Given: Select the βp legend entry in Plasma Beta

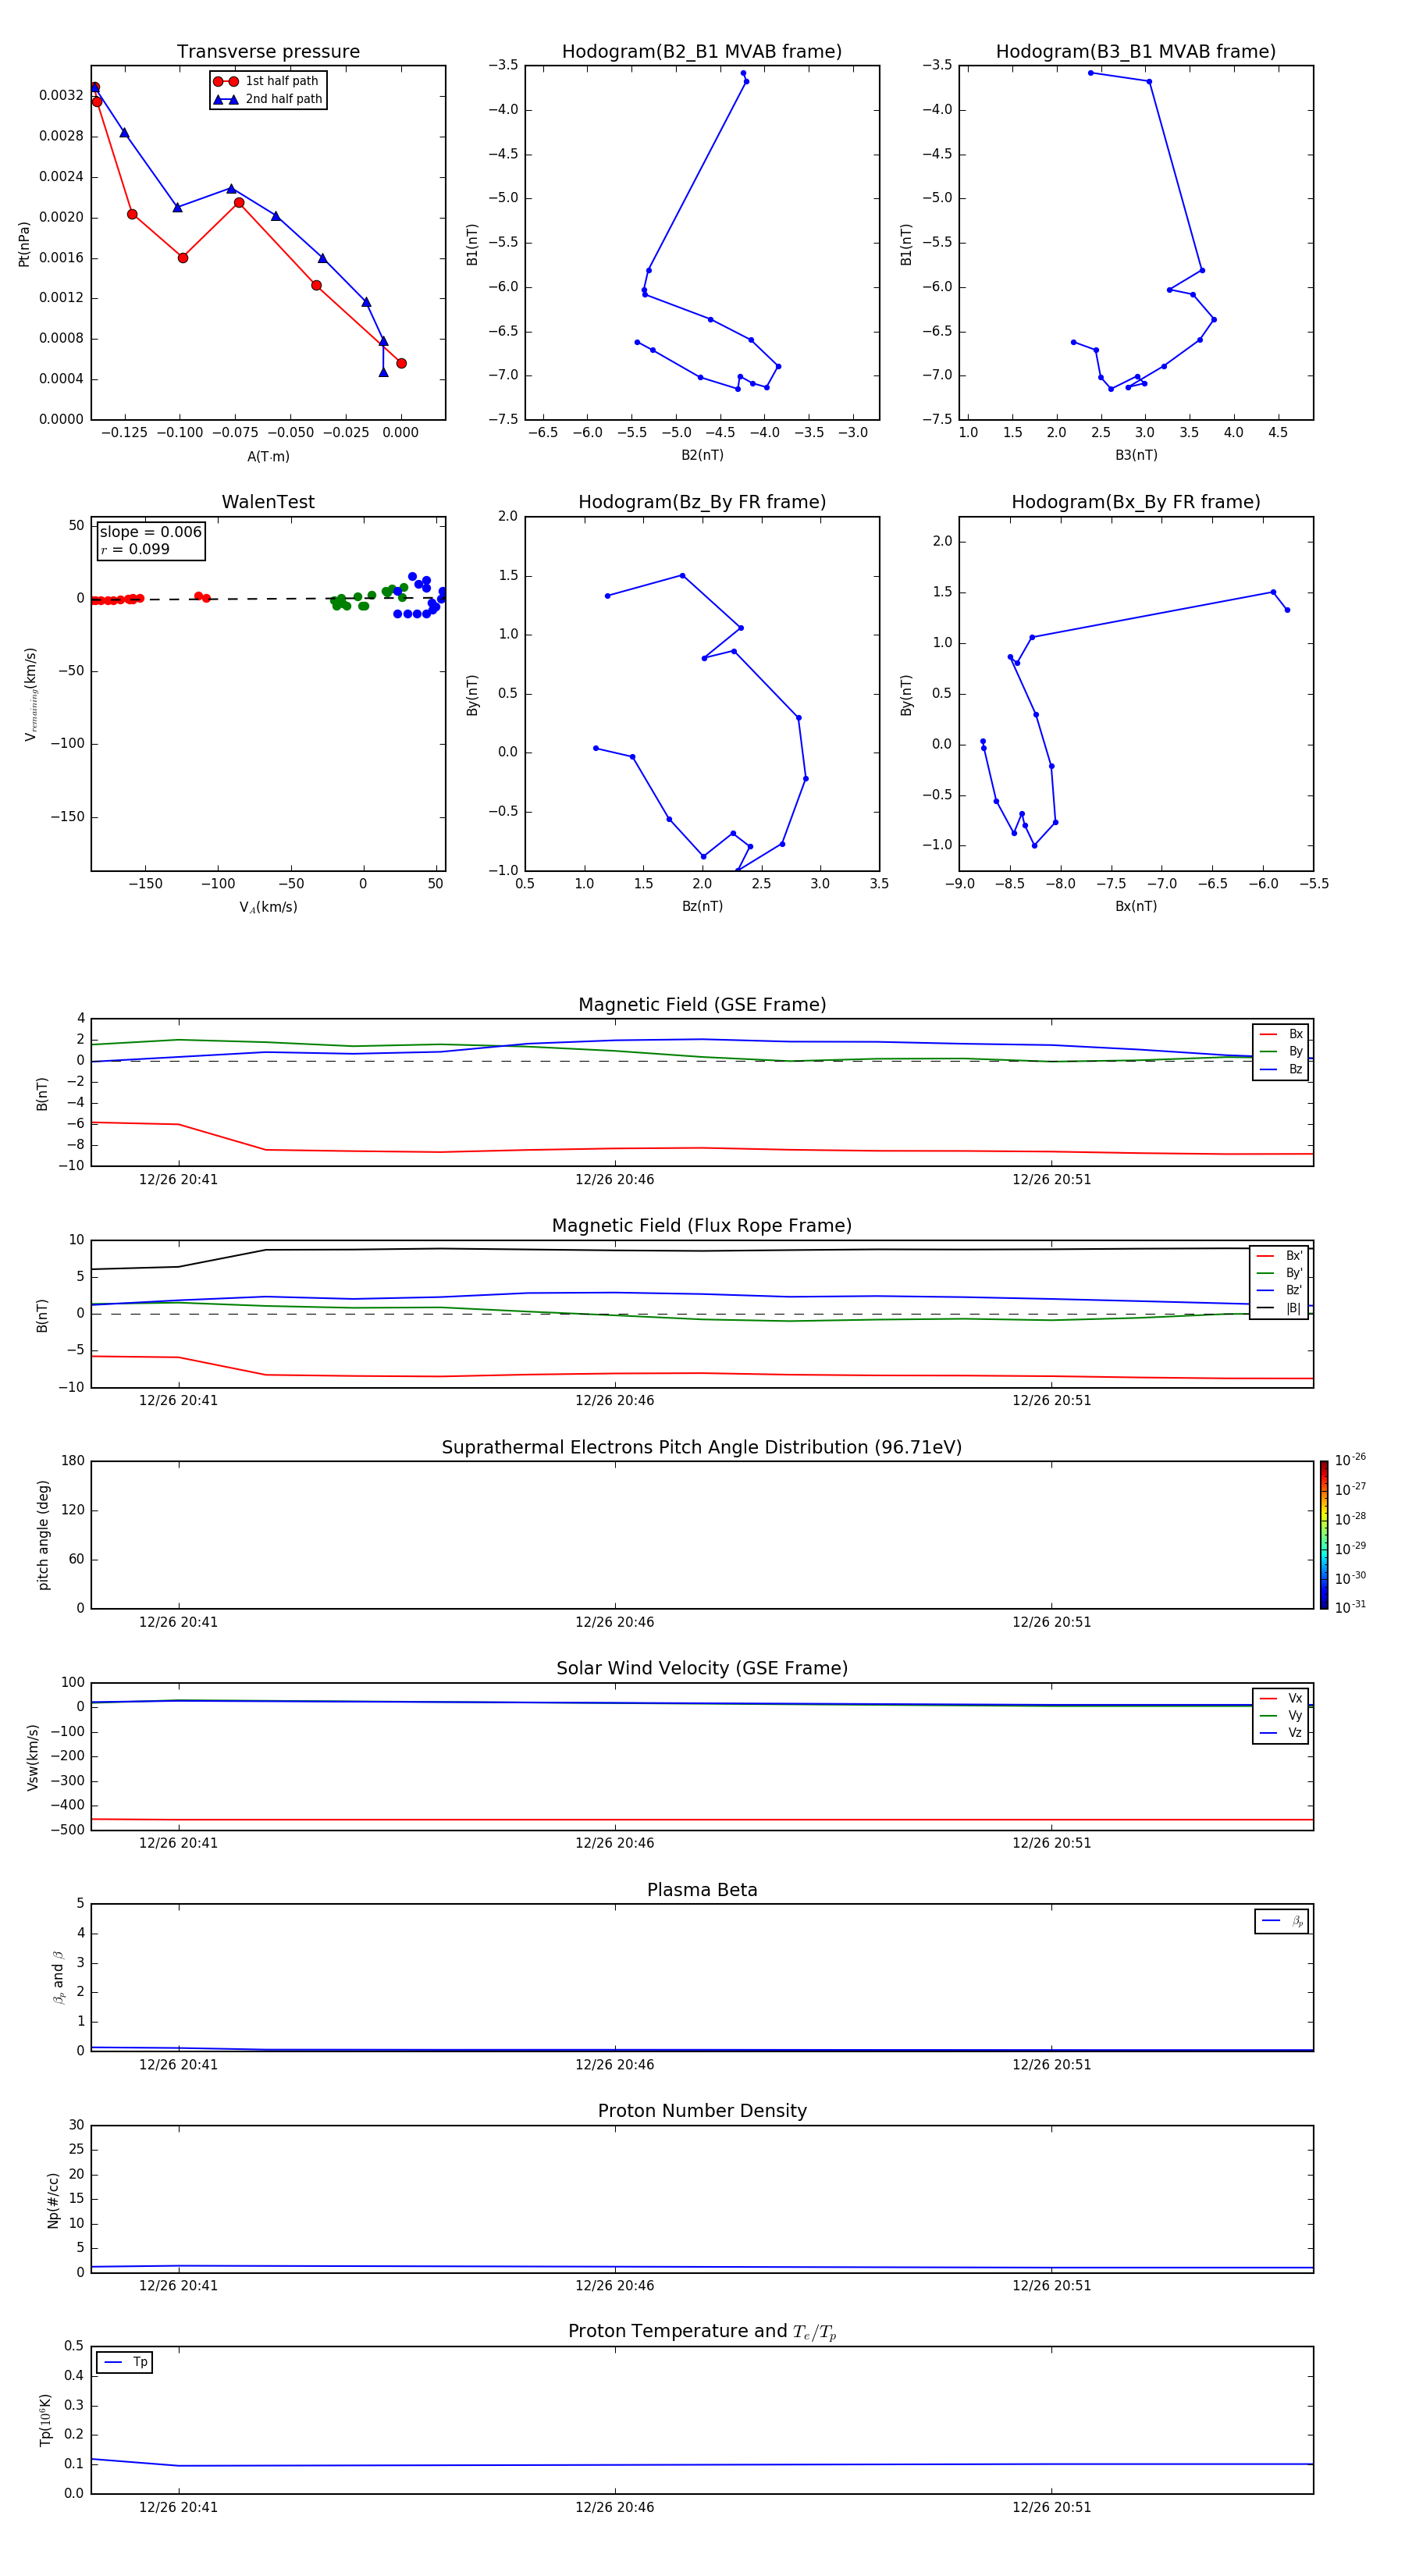Looking at the screenshot, I should [1282, 1921].
